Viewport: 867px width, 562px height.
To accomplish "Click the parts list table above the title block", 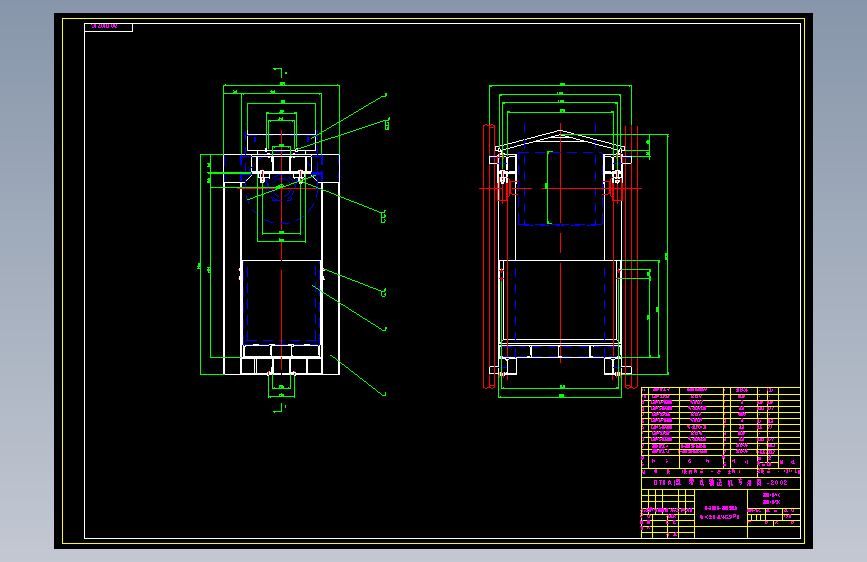I will click(x=720, y=421).
